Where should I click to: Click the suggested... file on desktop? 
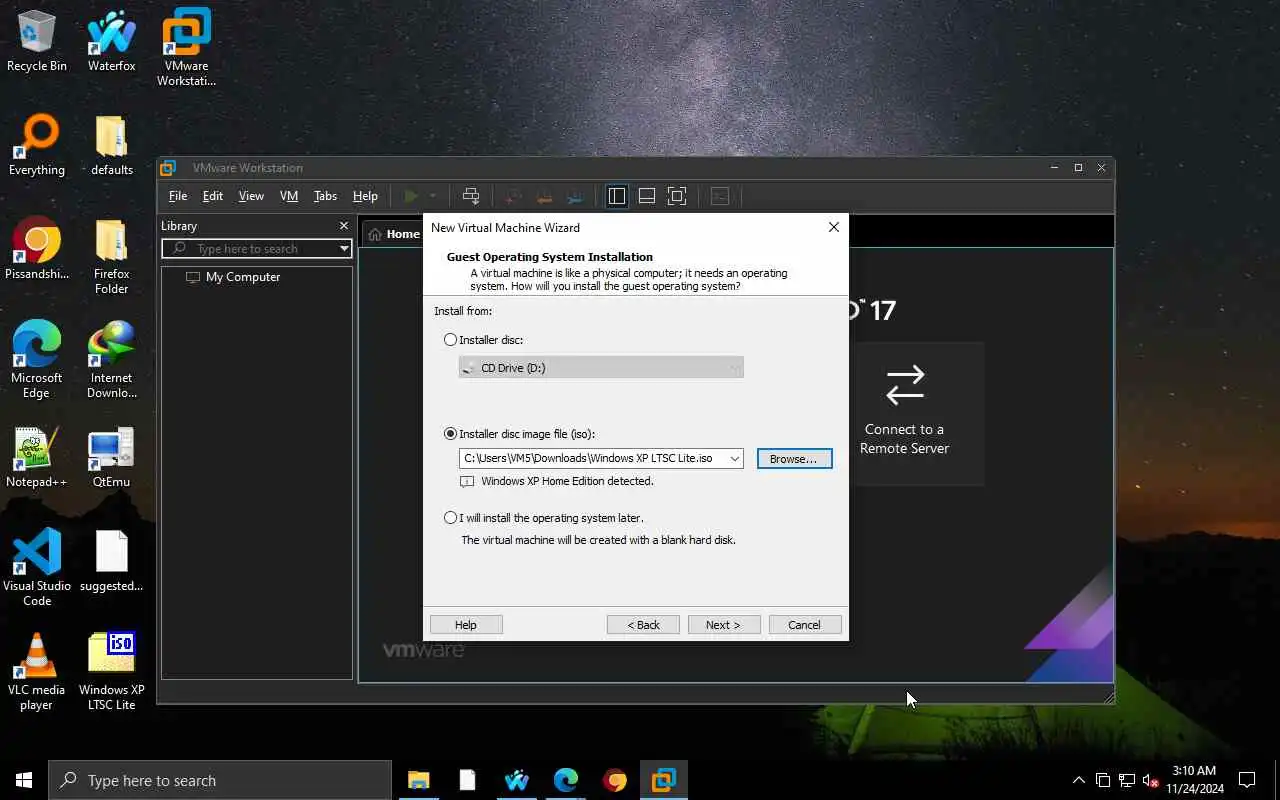tap(112, 562)
